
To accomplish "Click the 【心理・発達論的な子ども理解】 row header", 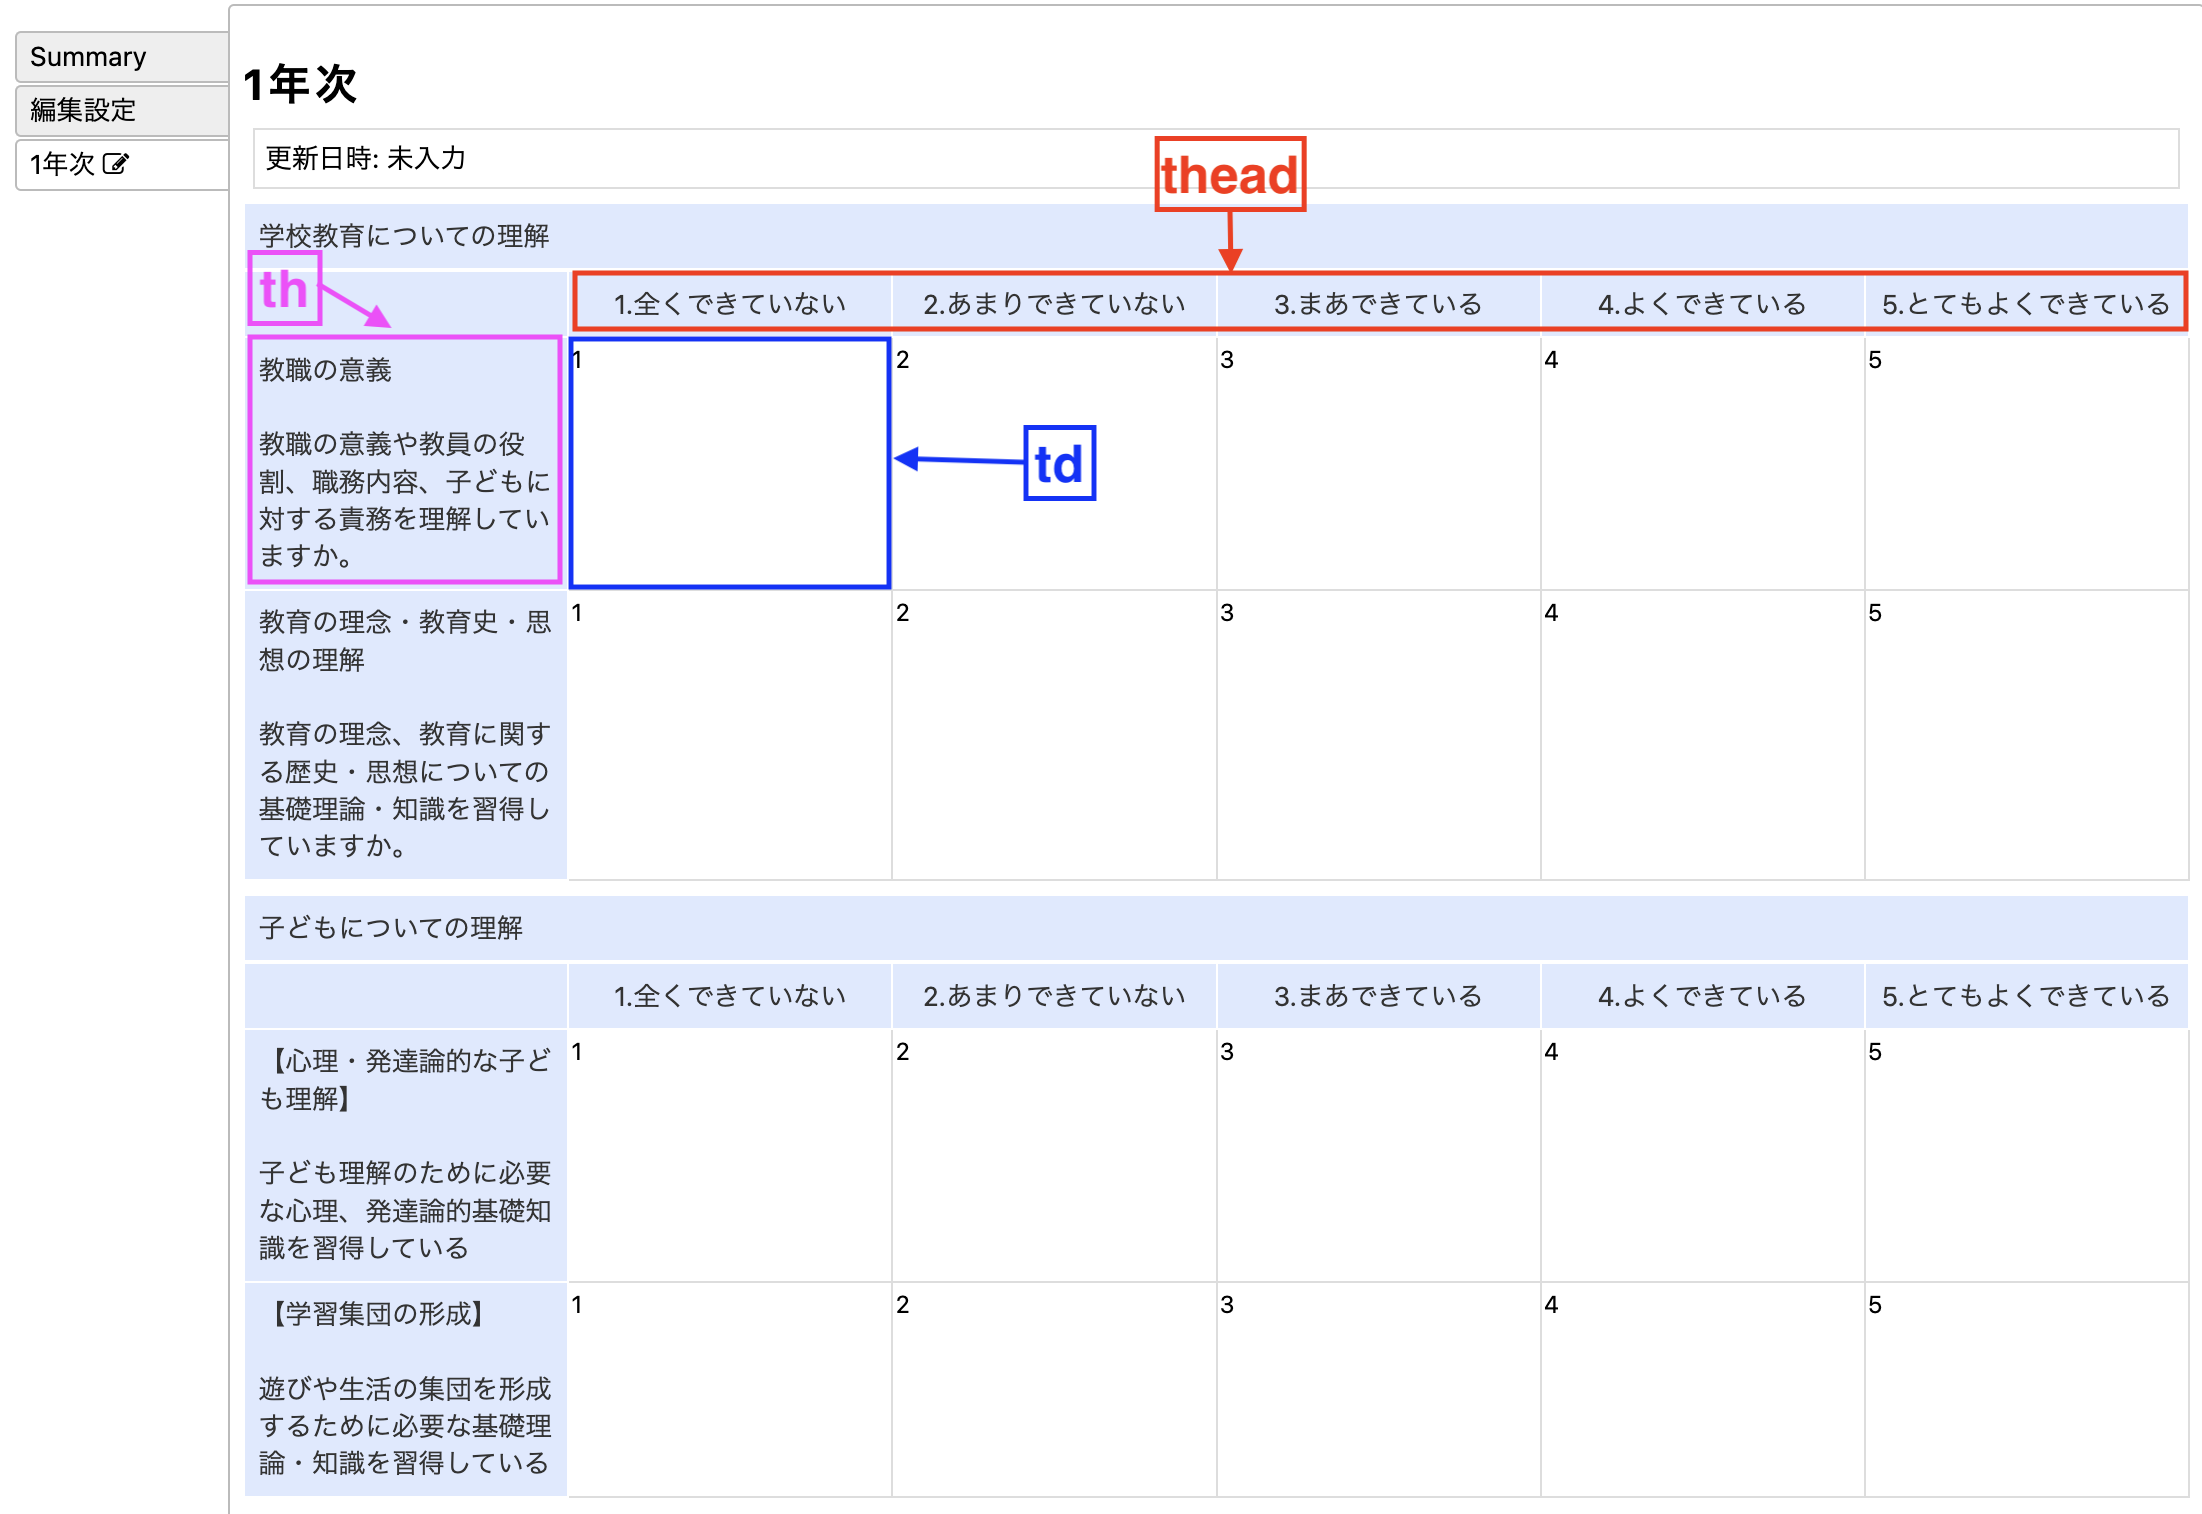I will [405, 1155].
